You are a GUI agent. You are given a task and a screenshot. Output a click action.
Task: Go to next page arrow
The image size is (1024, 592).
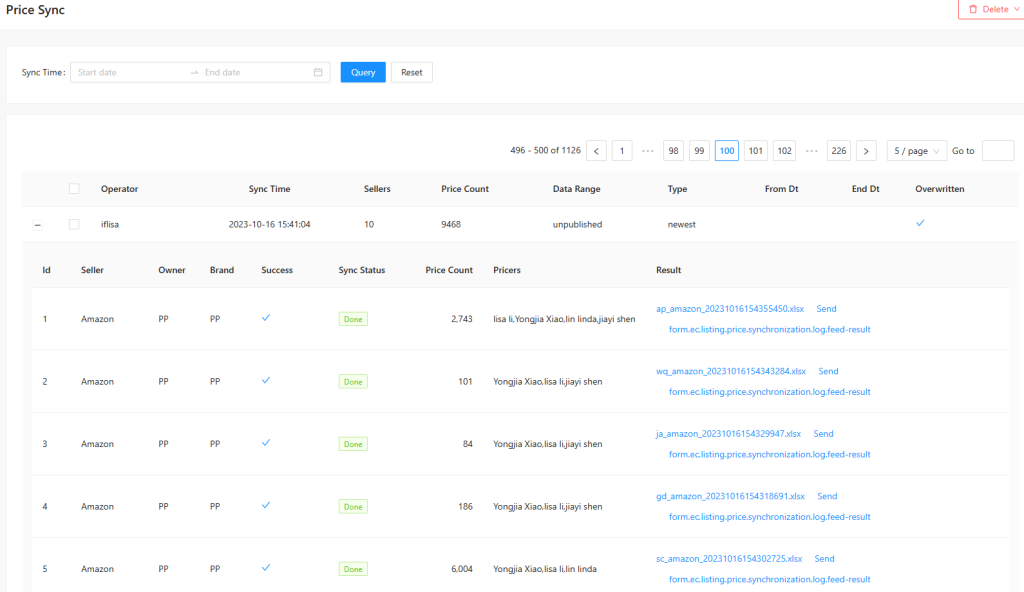tap(866, 151)
